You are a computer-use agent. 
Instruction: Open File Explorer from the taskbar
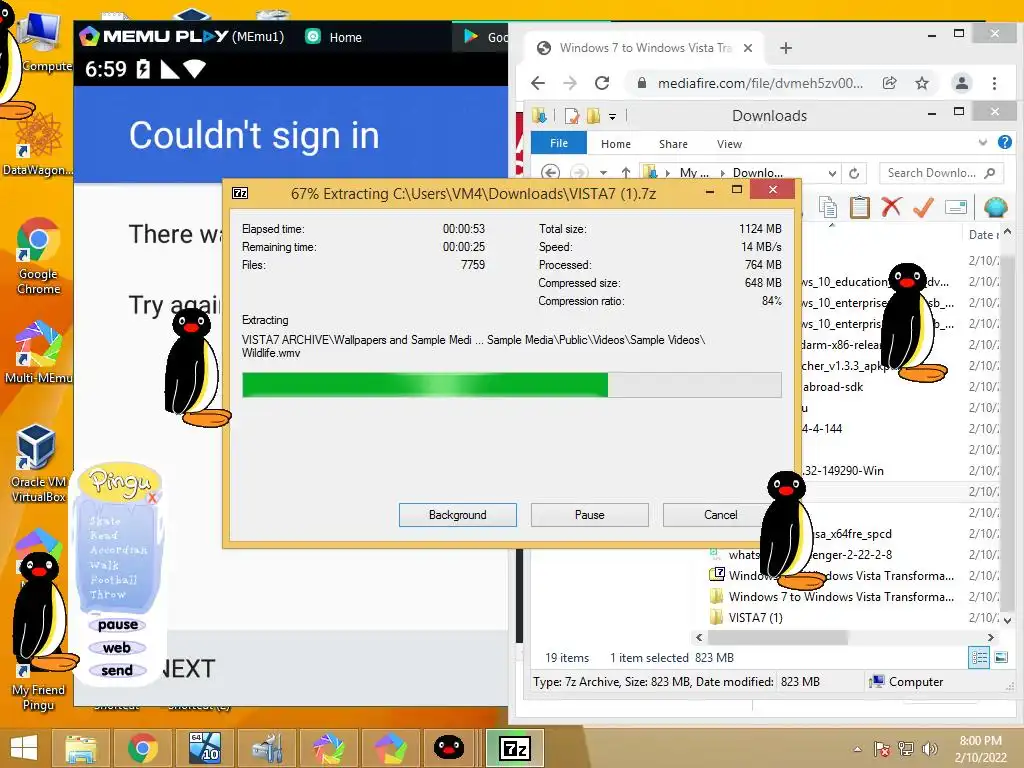click(x=81, y=748)
